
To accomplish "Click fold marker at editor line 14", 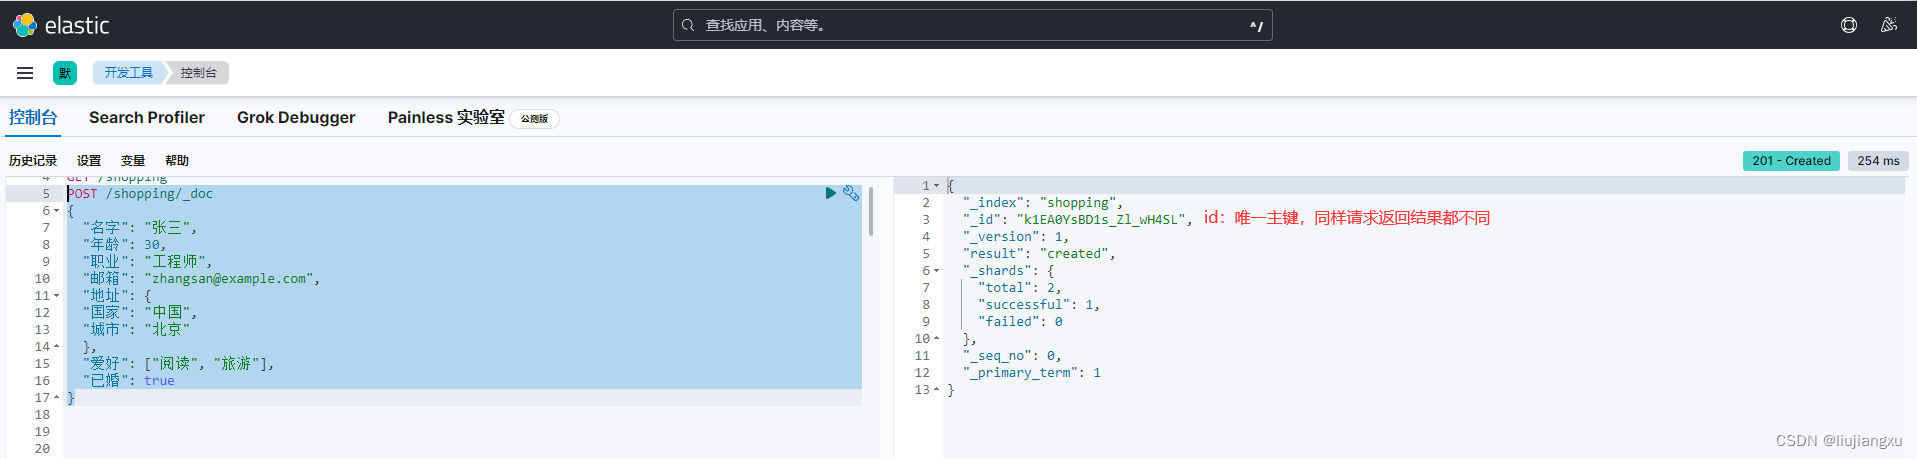I will 57,347.
